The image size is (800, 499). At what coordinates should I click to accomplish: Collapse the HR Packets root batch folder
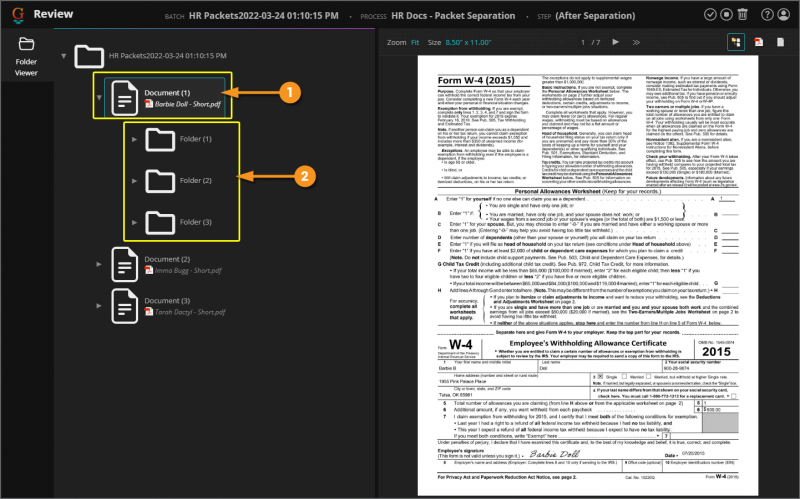click(x=64, y=56)
